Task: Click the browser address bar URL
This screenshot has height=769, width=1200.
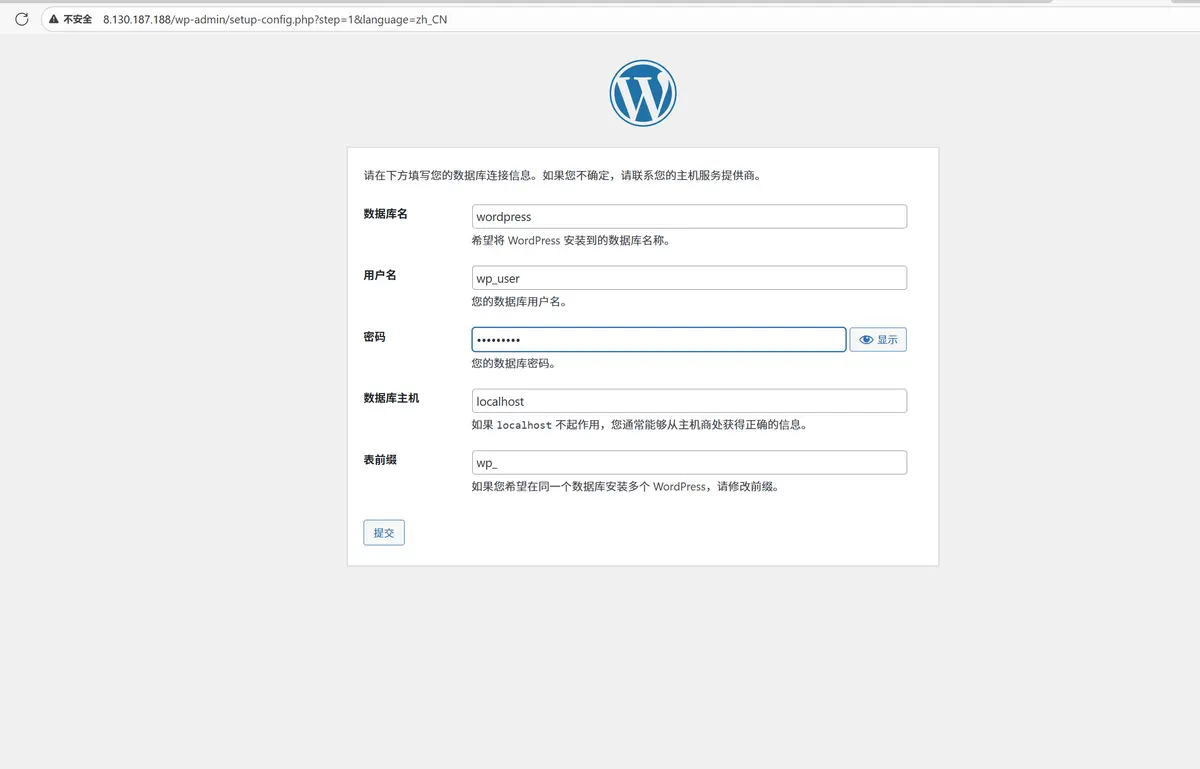Action: (275, 19)
